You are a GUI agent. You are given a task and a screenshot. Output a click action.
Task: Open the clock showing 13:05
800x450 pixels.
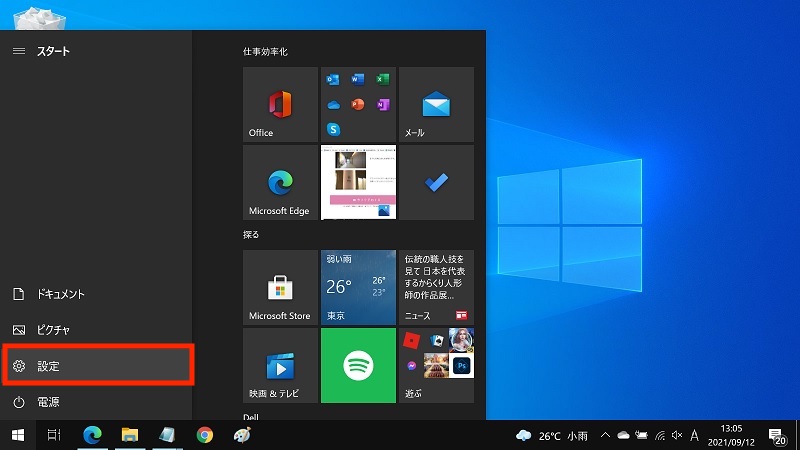coord(731,435)
